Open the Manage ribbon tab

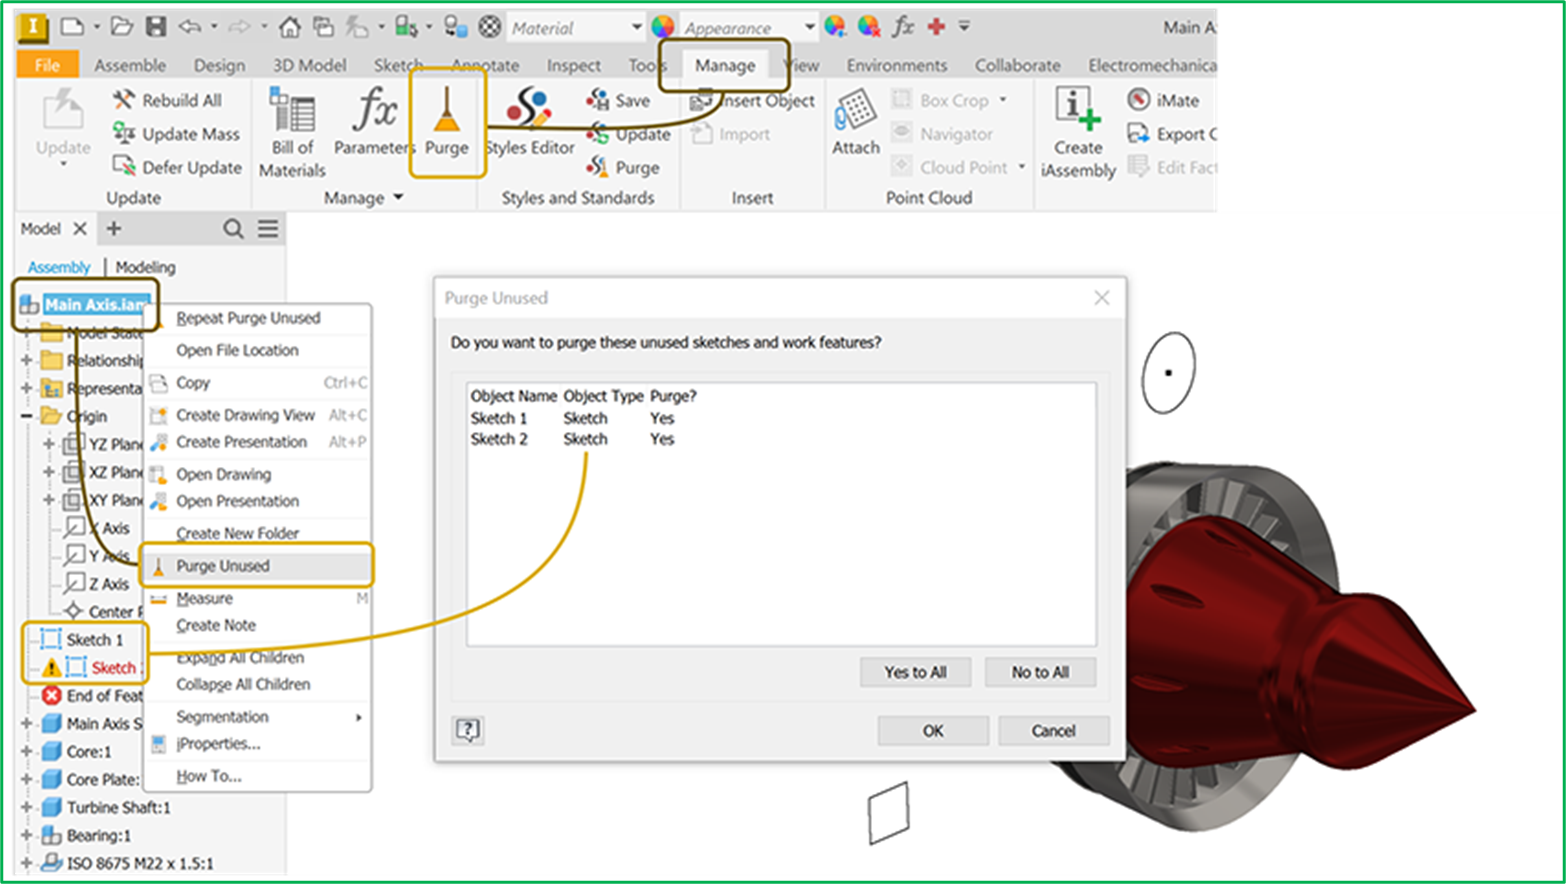[725, 65]
